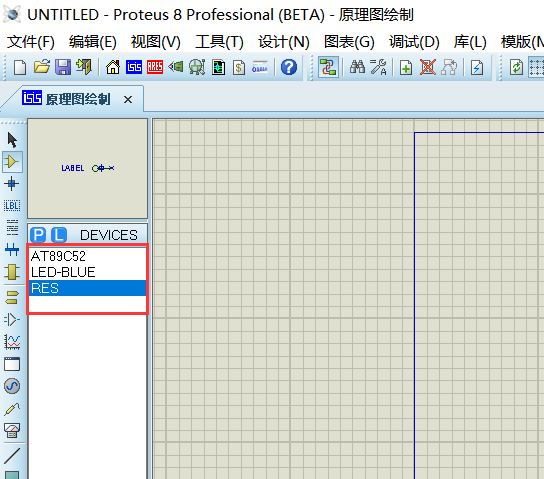Select the Device Pins tool

pos(12,319)
